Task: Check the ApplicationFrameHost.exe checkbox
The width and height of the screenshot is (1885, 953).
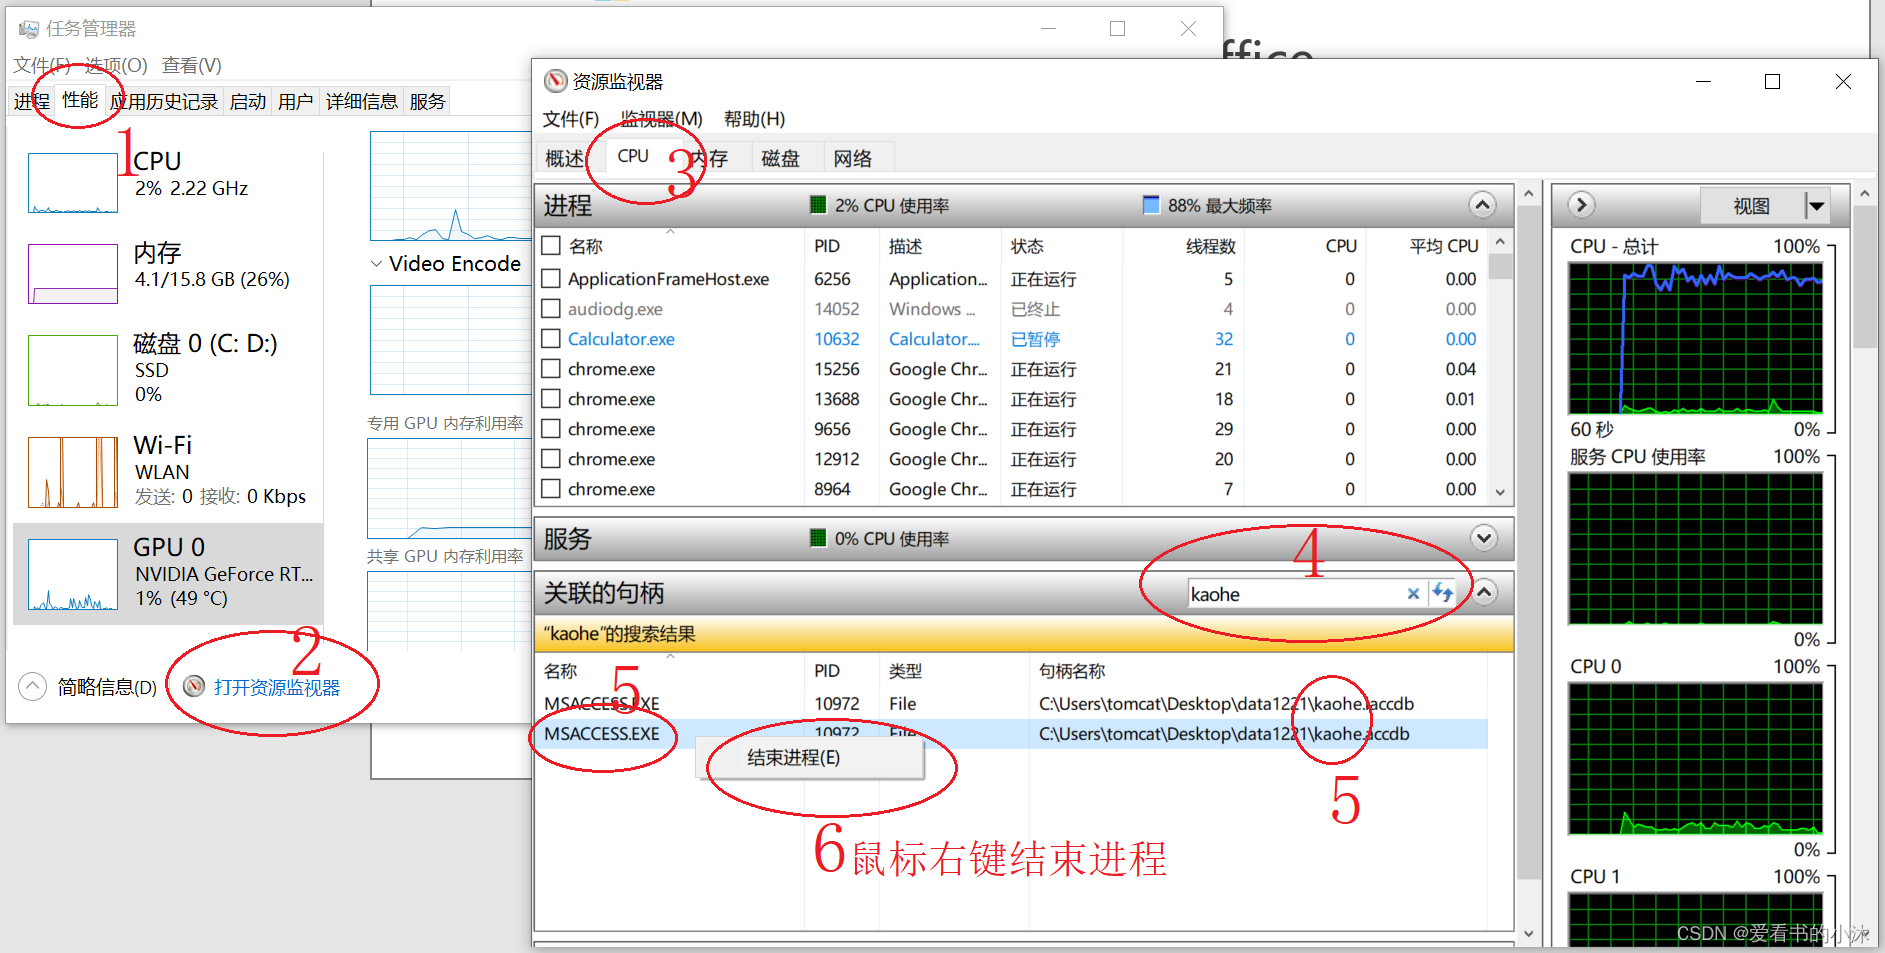Action: click(x=550, y=278)
